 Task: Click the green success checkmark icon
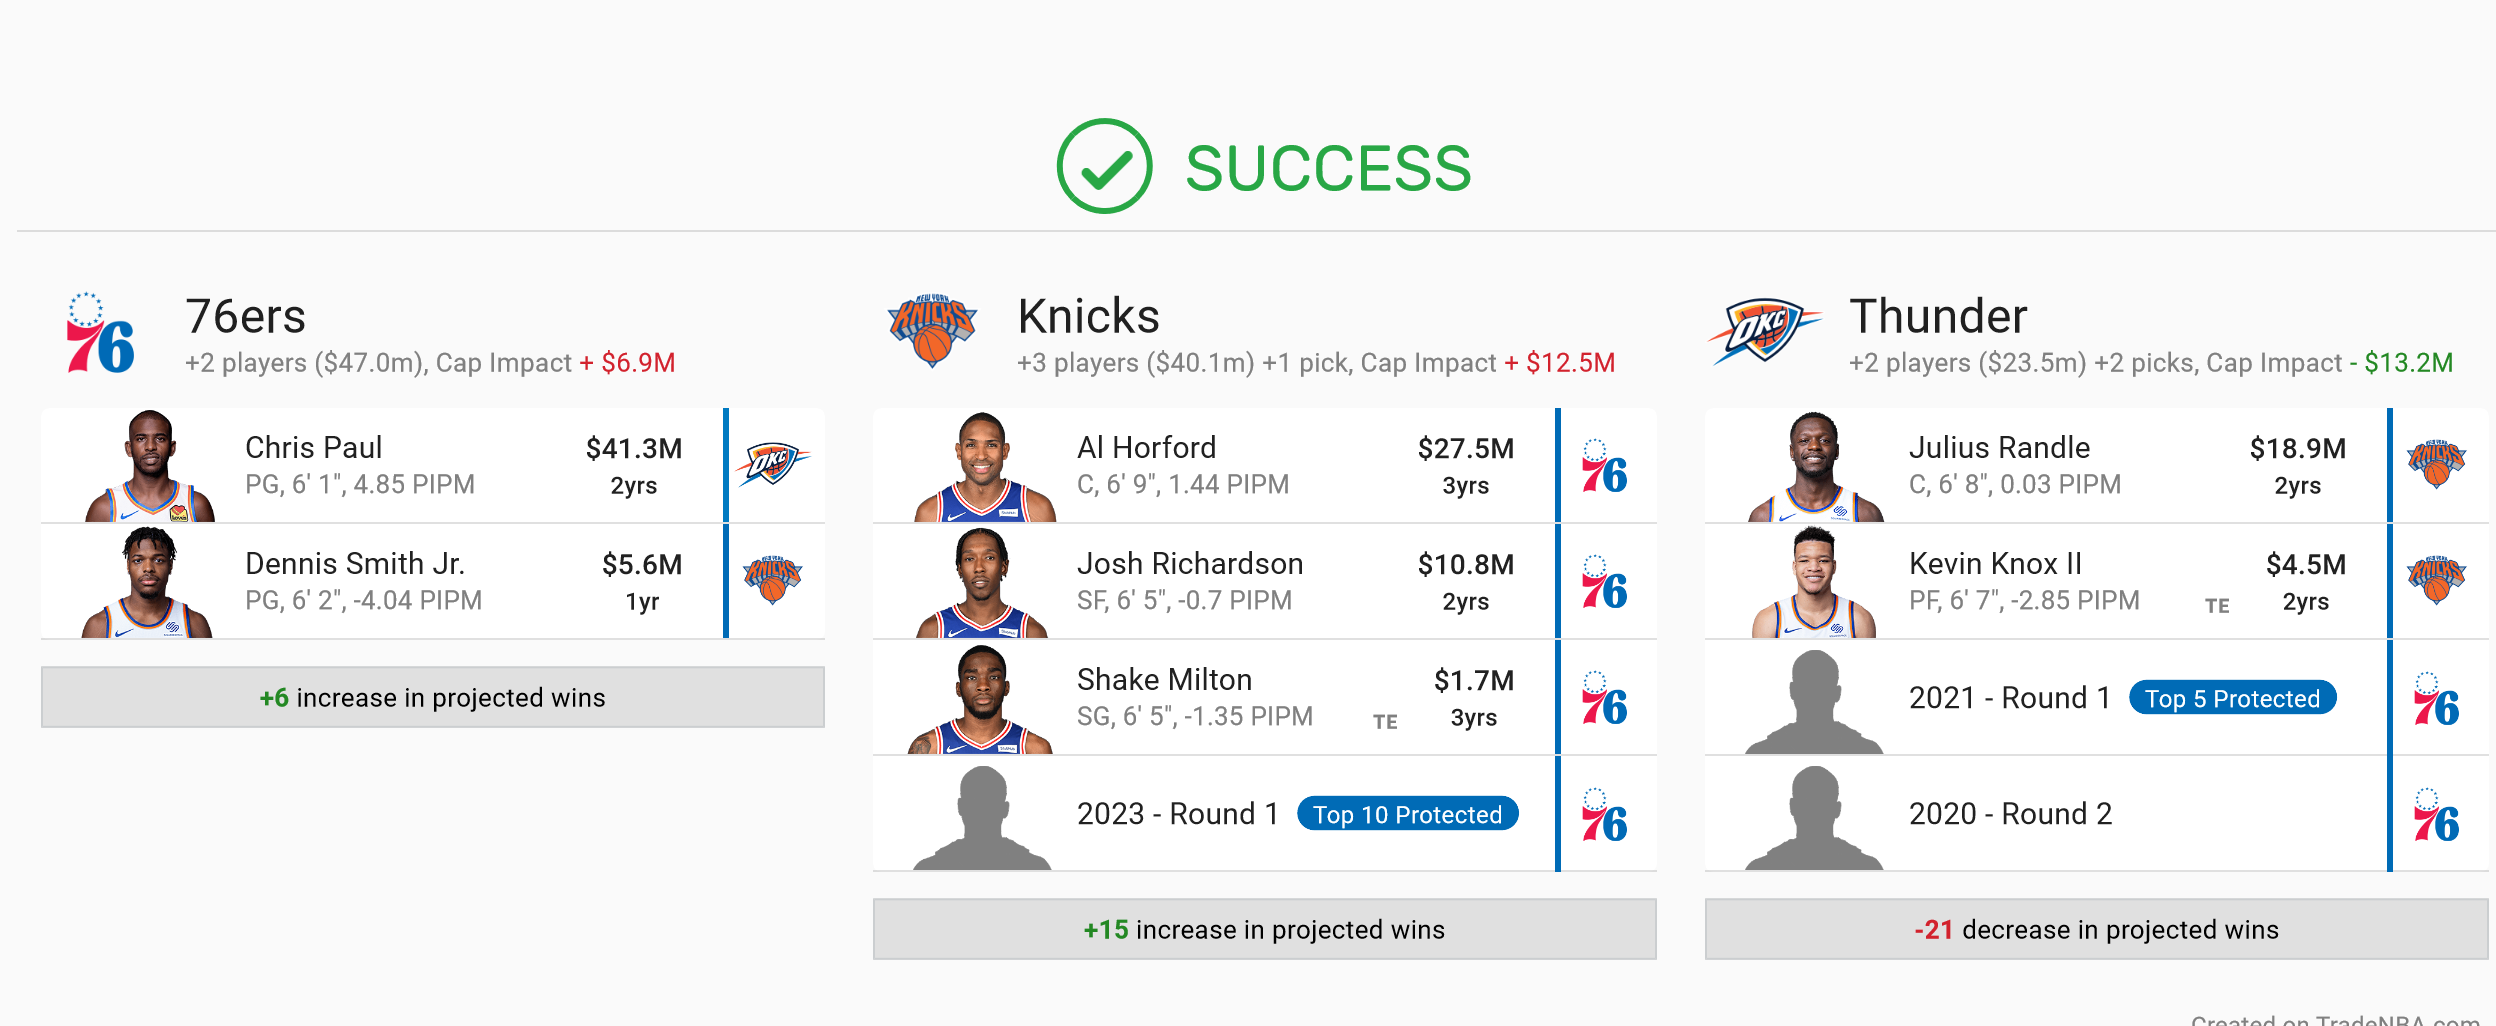click(1105, 166)
